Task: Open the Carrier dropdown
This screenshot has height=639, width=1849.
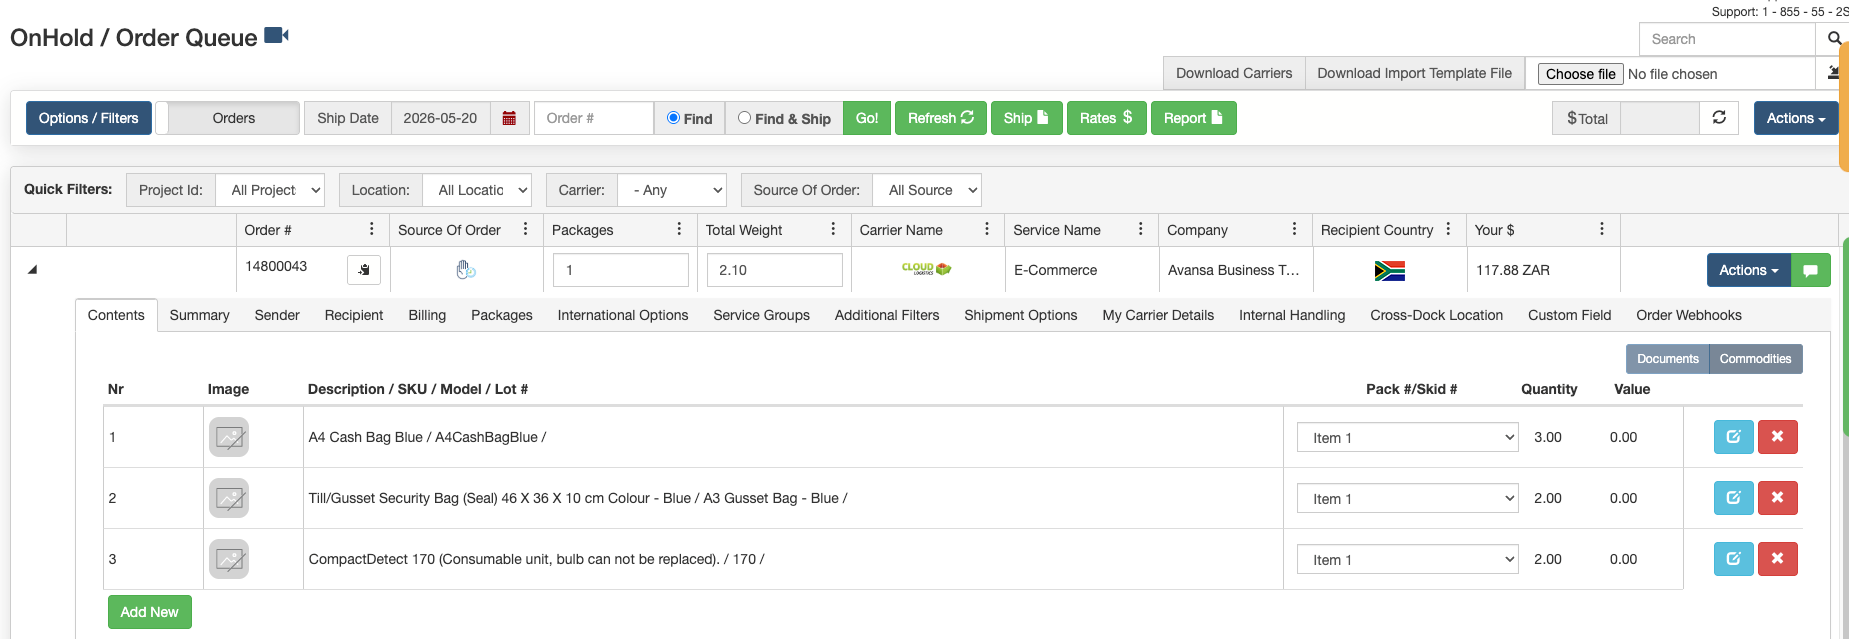Action: click(672, 190)
